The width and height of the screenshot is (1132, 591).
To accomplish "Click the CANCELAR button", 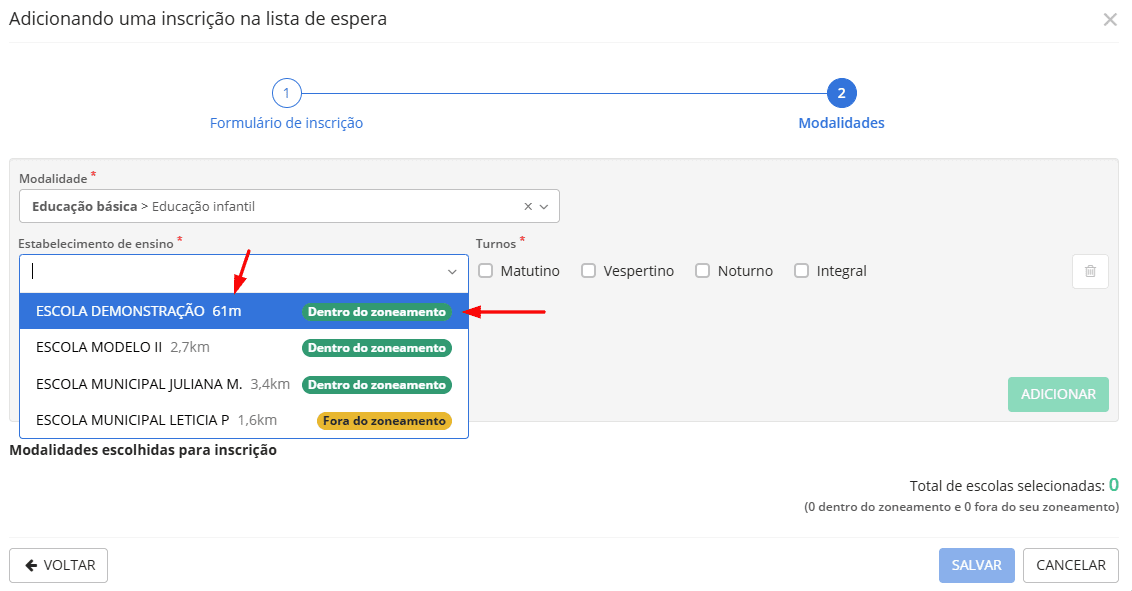I will coord(1070,565).
